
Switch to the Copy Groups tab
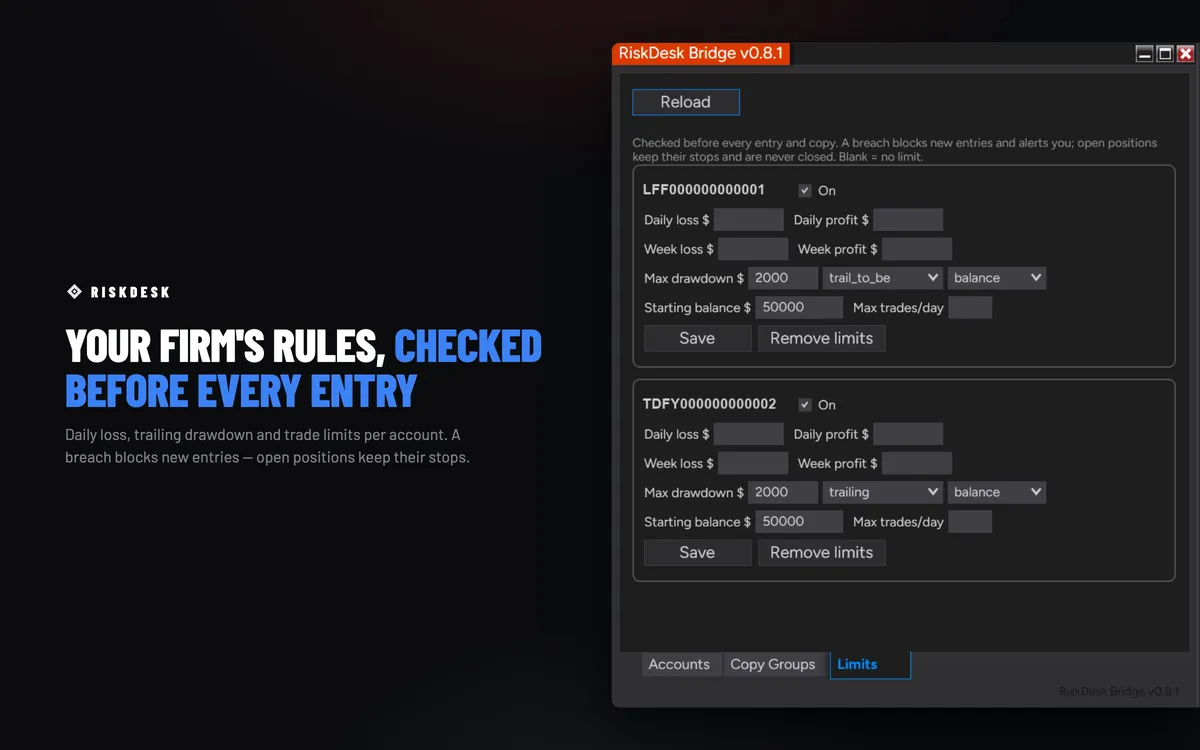coord(773,665)
